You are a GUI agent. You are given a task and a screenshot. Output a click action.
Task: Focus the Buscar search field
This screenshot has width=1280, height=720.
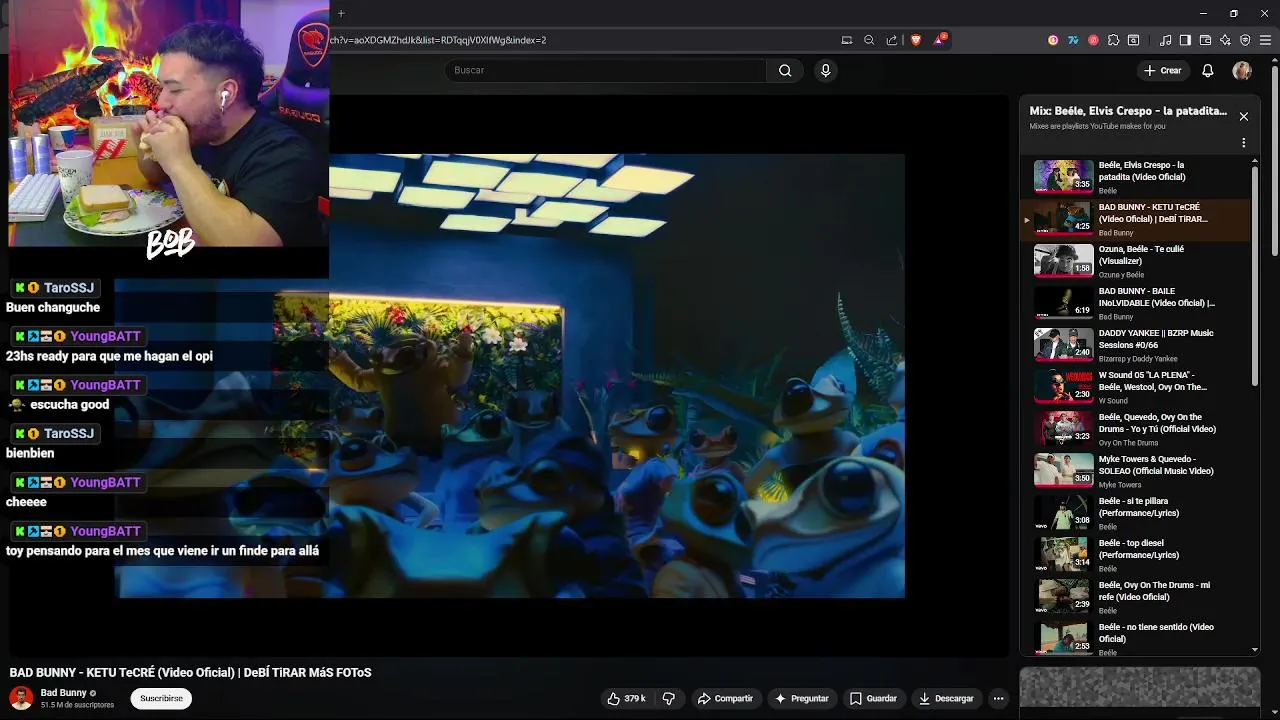point(606,70)
